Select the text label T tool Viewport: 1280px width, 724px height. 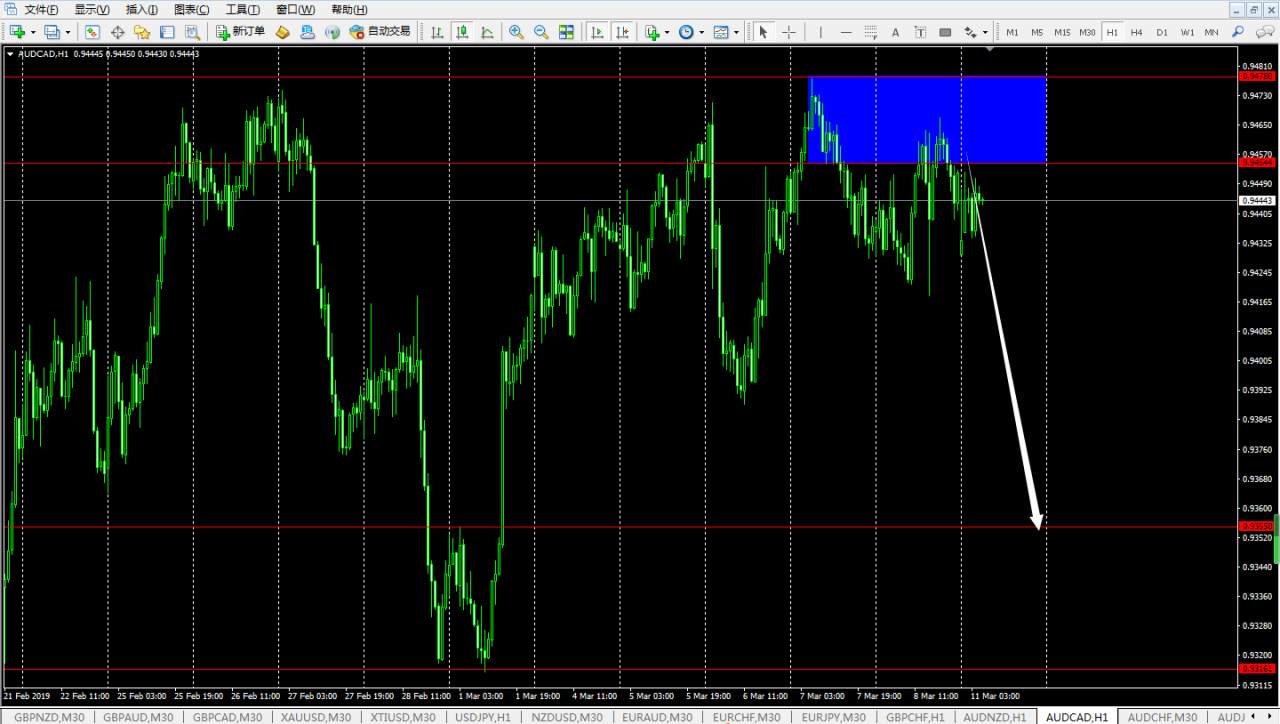(920, 32)
